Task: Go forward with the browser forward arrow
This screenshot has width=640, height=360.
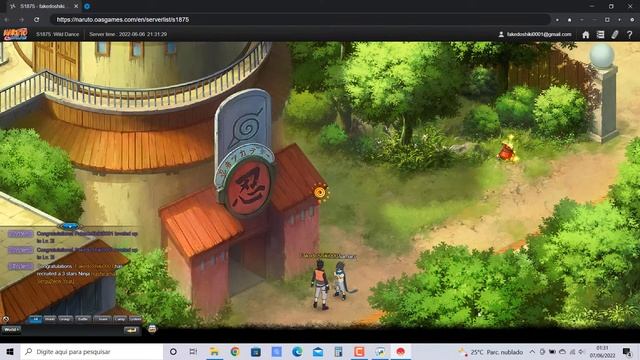Action: tap(21, 20)
